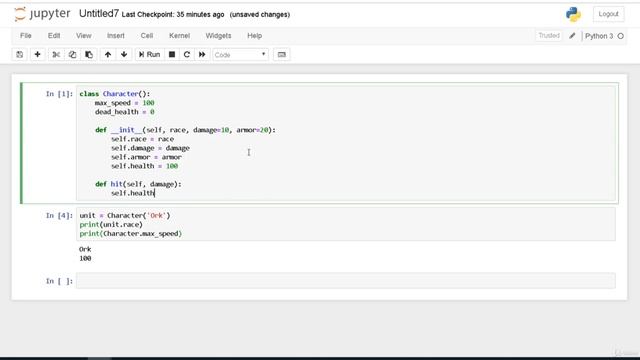Save and checkpoint the notebook

click(x=20, y=54)
